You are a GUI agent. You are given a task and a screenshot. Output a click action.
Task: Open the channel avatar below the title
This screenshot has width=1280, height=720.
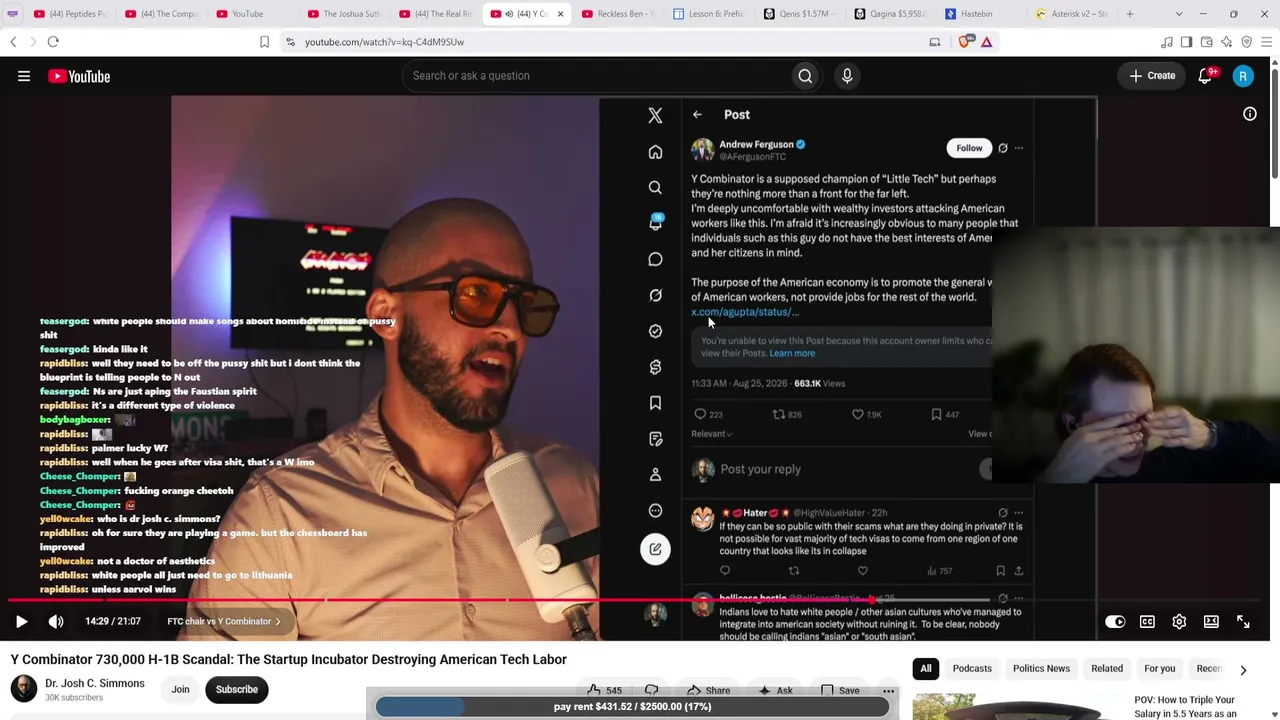pos(23,688)
